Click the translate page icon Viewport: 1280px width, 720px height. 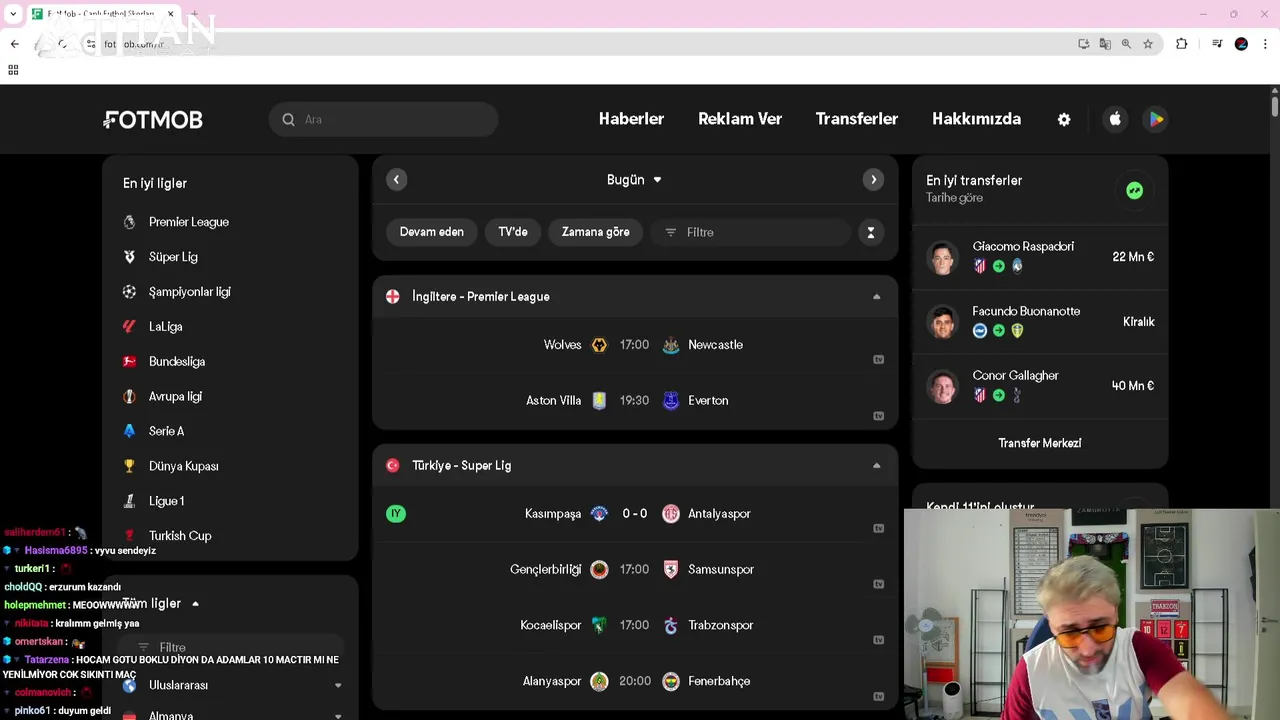(1105, 44)
